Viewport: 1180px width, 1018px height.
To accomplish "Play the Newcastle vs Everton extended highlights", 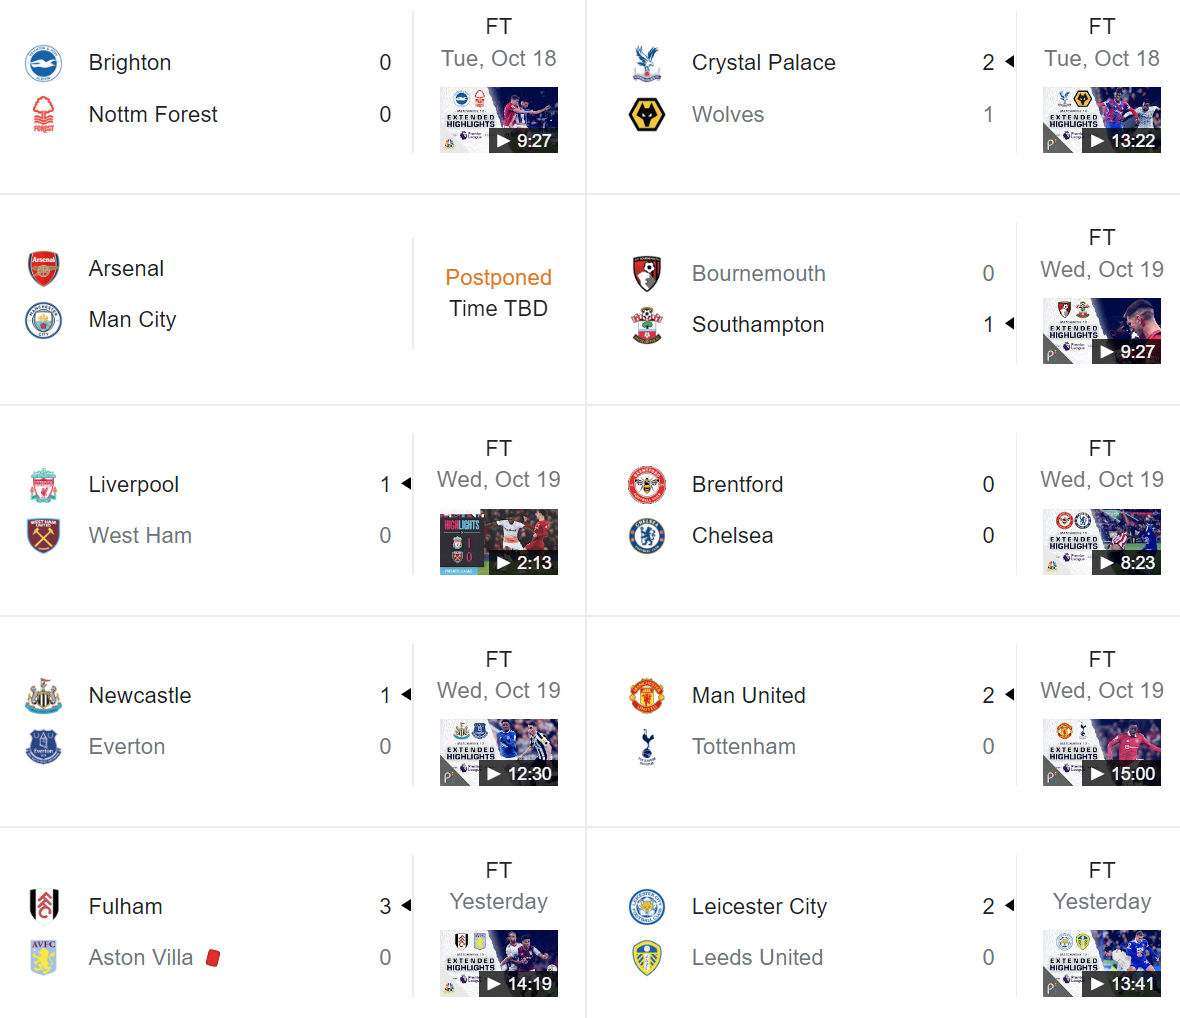I will tap(499, 752).
